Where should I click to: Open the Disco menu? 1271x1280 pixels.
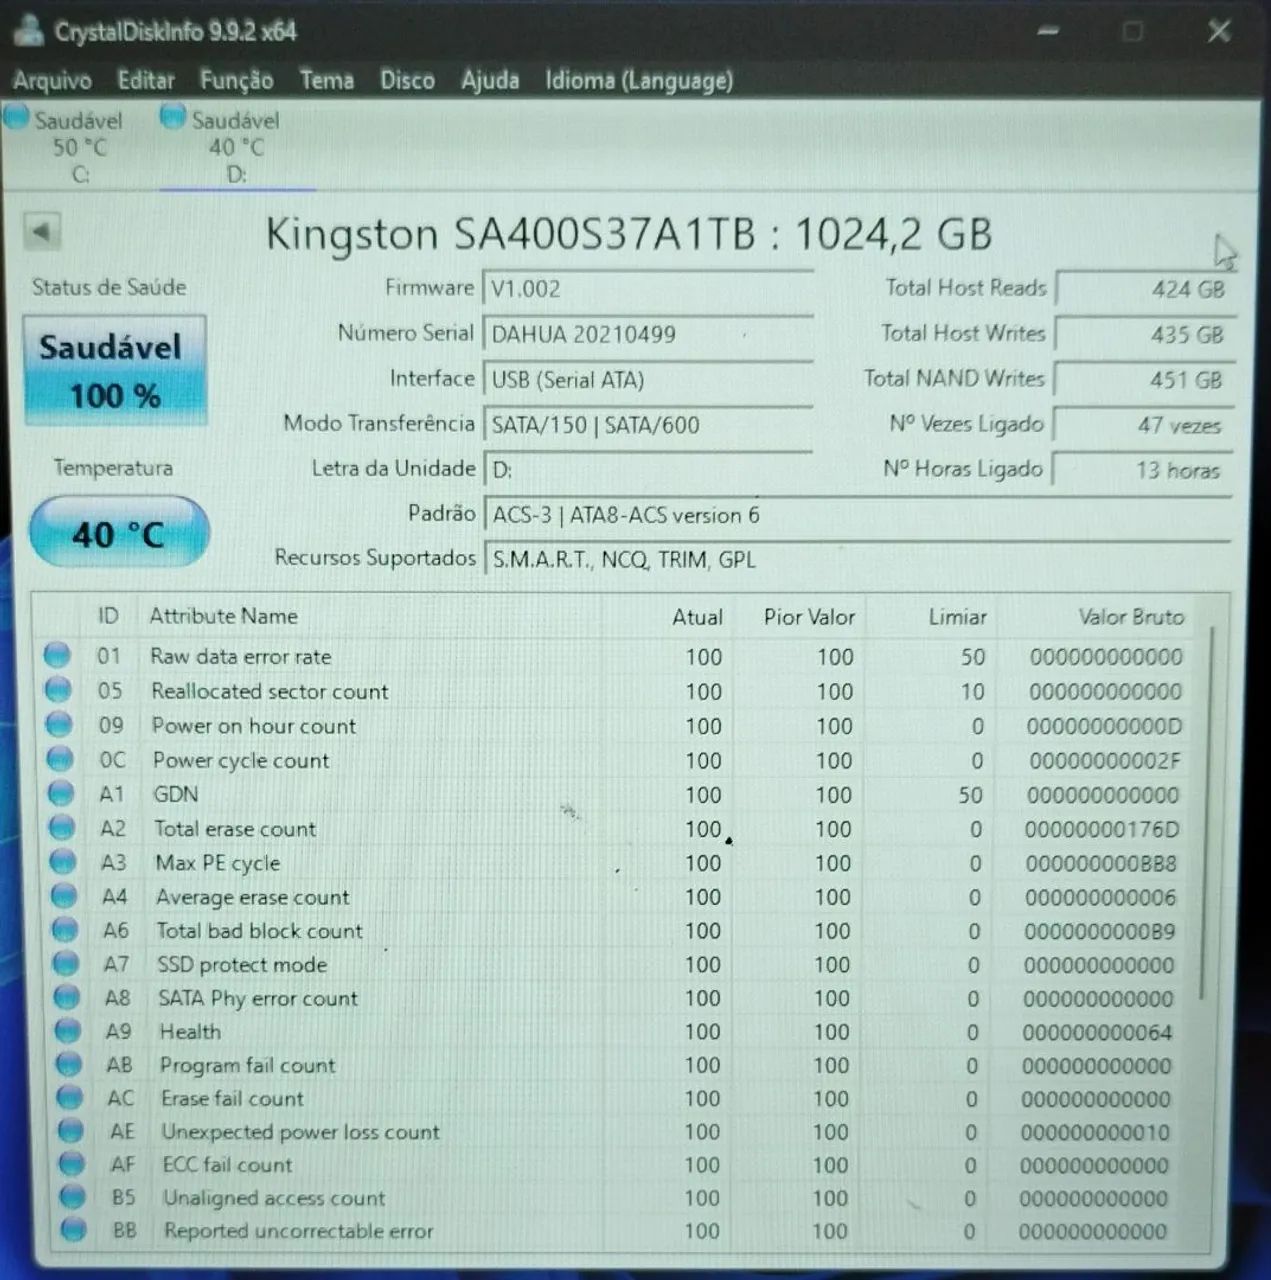pyautogui.click(x=407, y=80)
